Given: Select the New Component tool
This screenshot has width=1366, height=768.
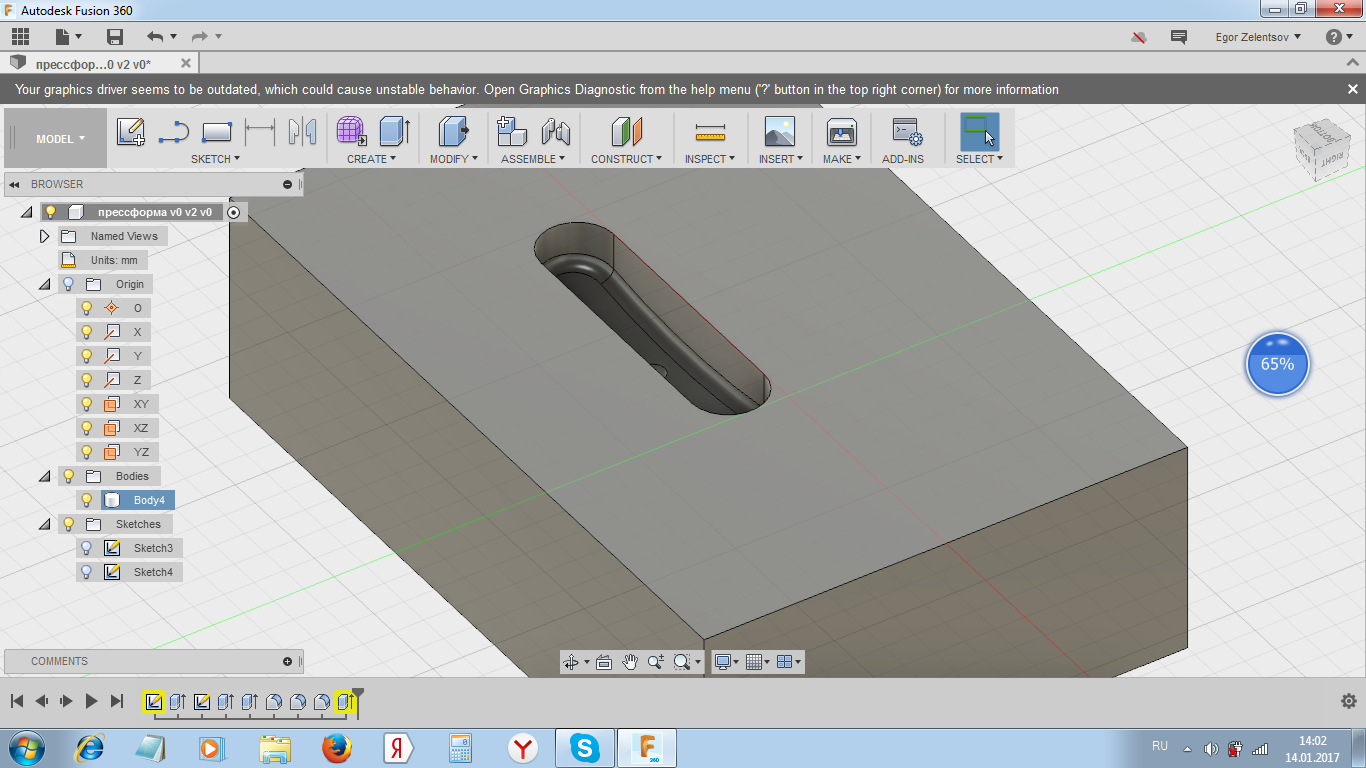Looking at the screenshot, I should click(x=512, y=131).
